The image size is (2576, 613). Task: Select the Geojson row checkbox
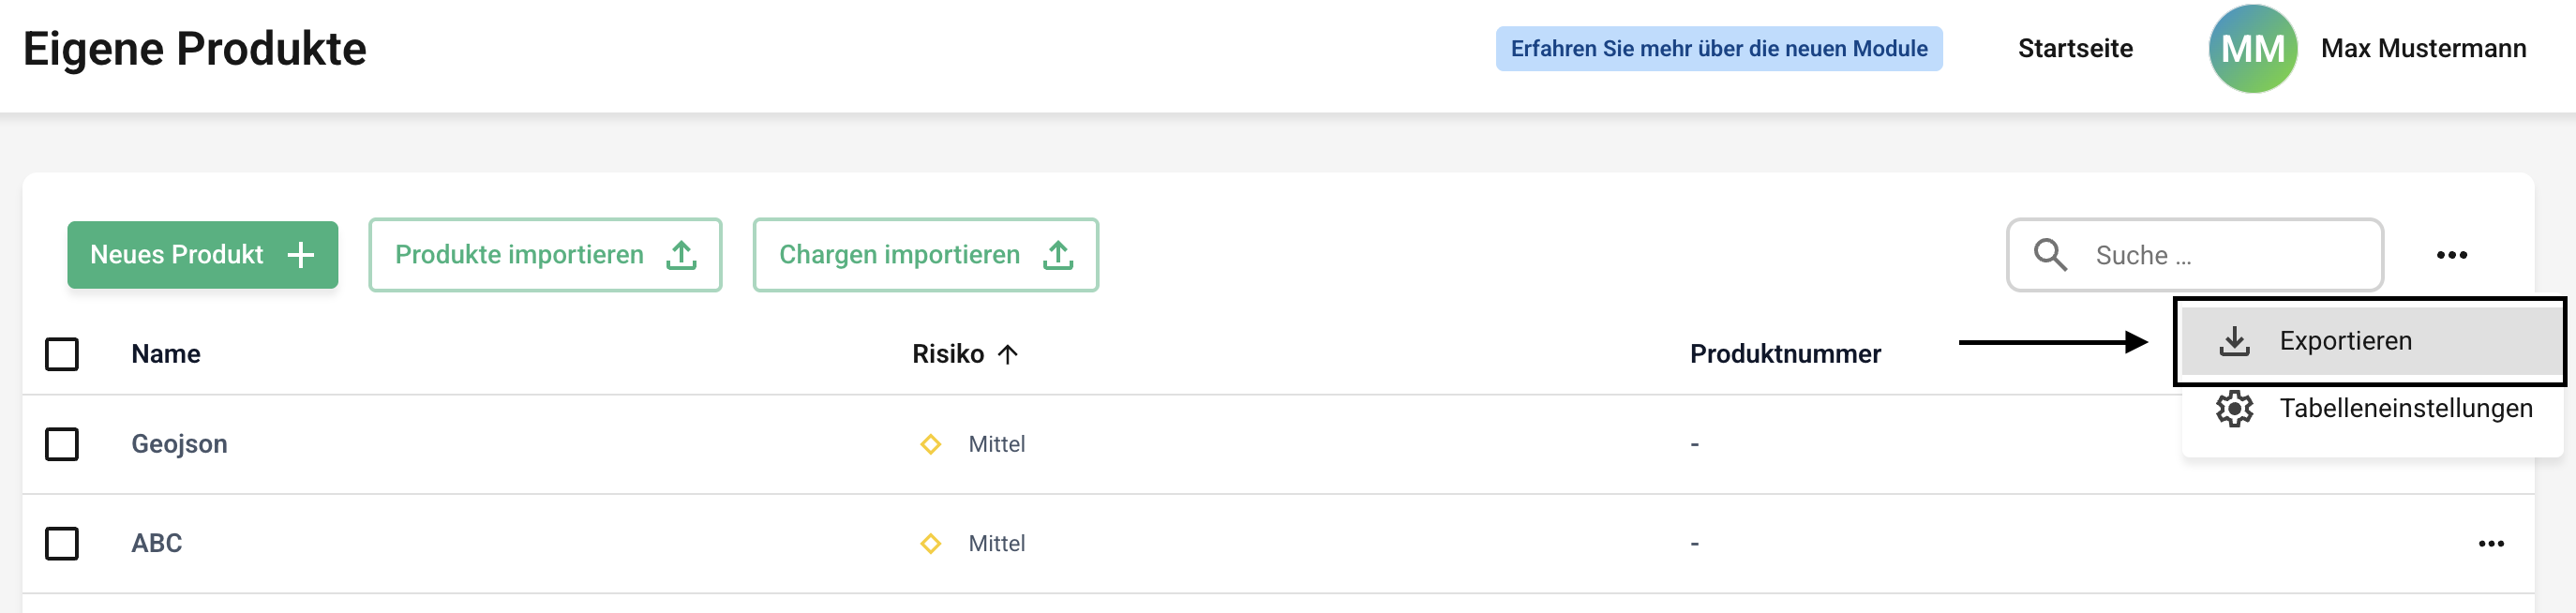[x=62, y=444]
